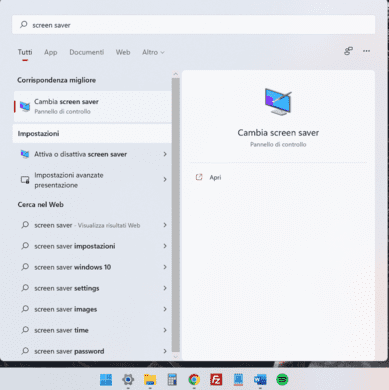Image resolution: width=389 pixels, height=390 pixels.
Task: Click magnifier icon next to screen saver time
Action: click(x=25, y=330)
